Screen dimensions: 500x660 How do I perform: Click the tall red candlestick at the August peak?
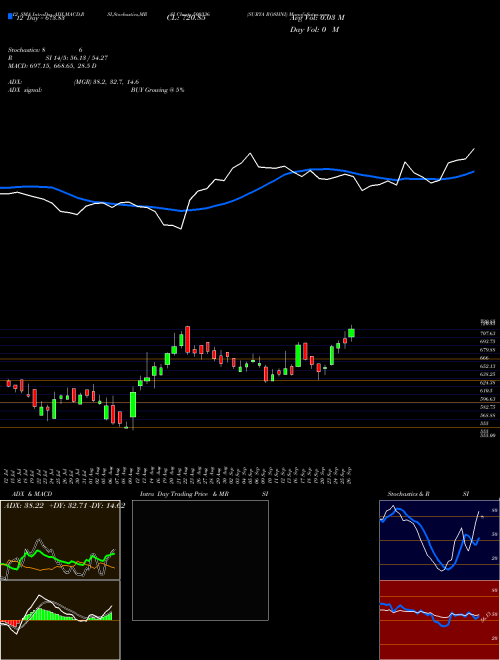(188, 340)
